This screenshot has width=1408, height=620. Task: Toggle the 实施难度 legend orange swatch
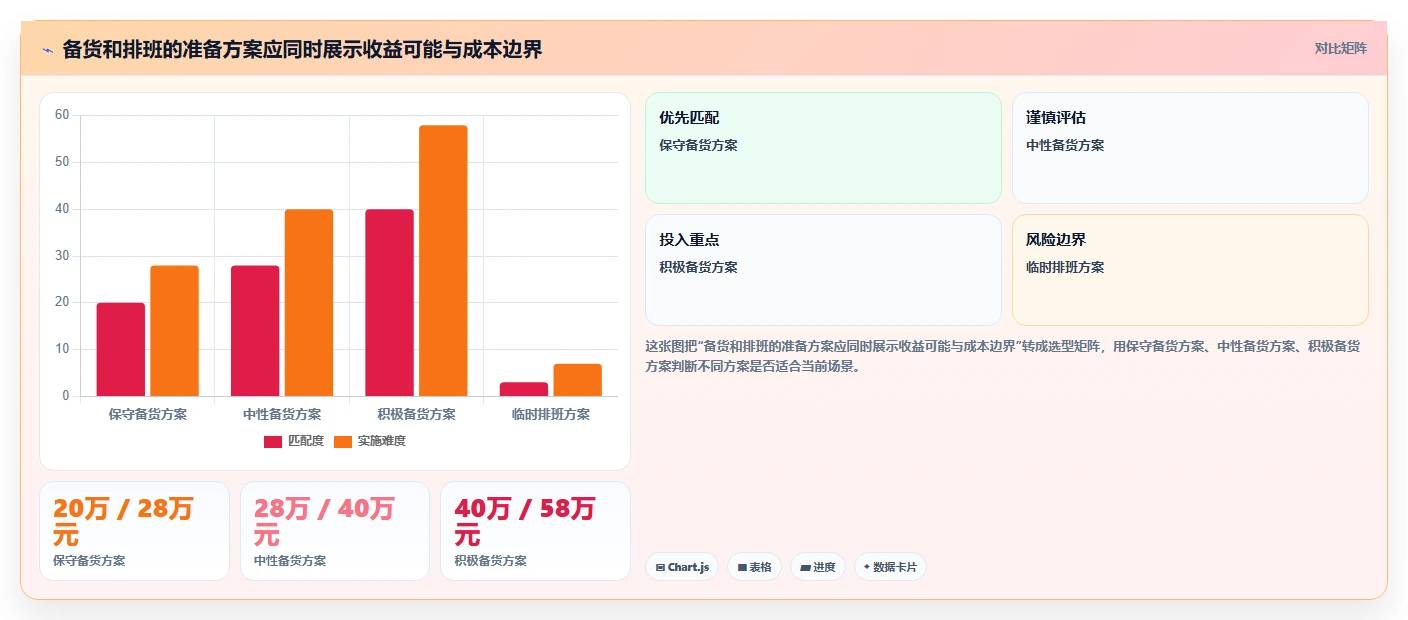pos(343,441)
